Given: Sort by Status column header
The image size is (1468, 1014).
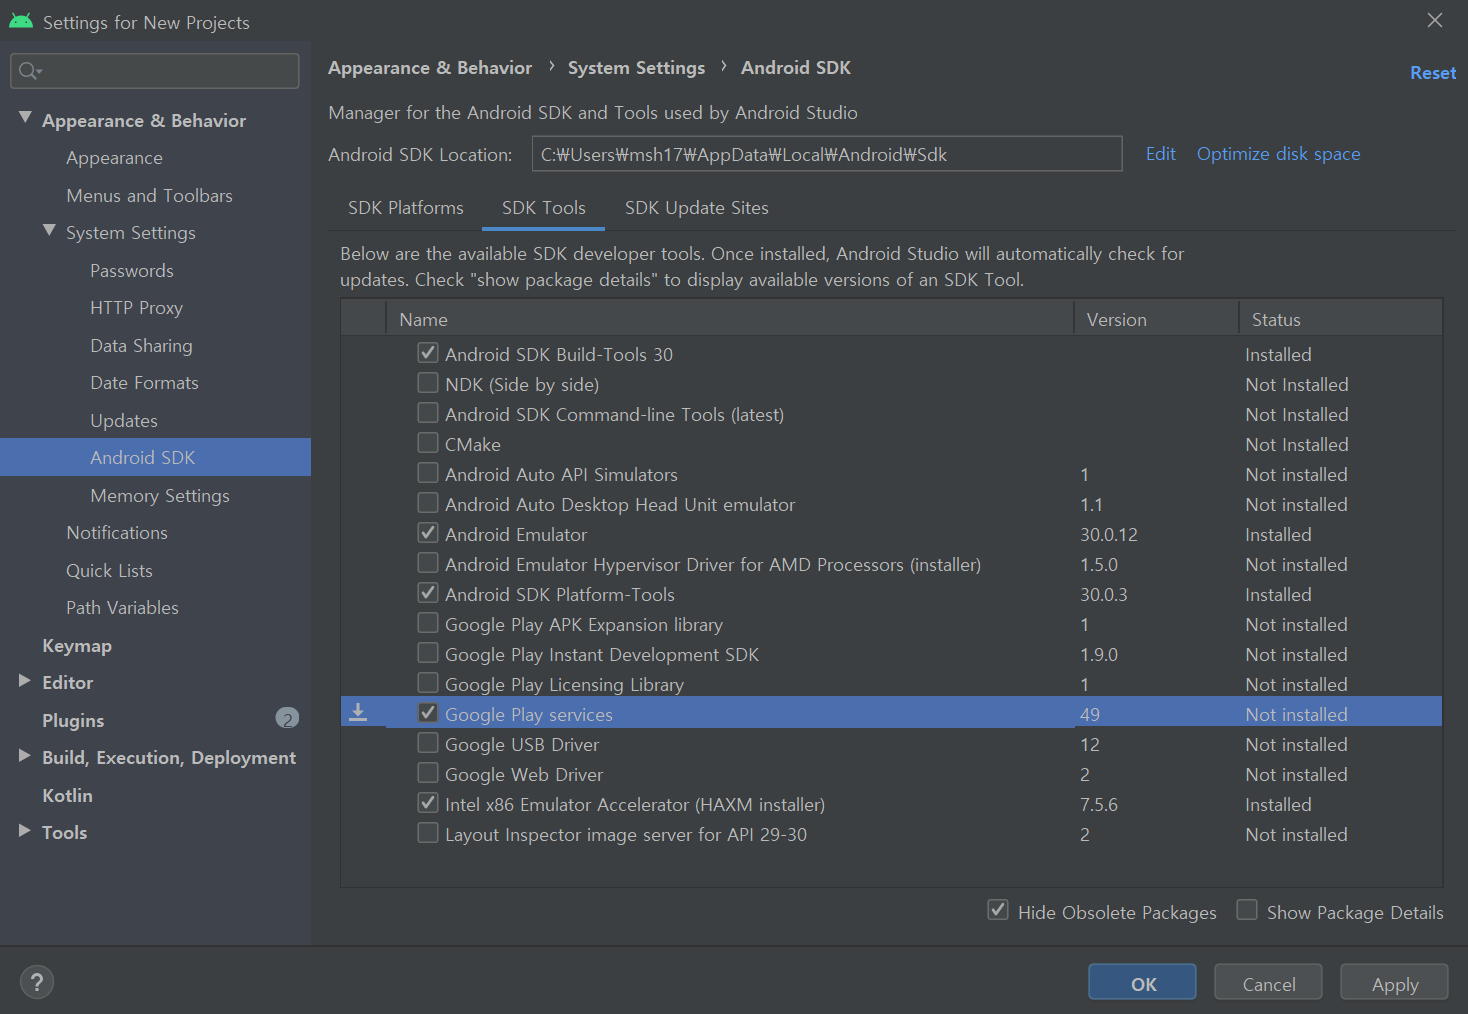Looking at the screenshot, I should [x=1340, y=319].
